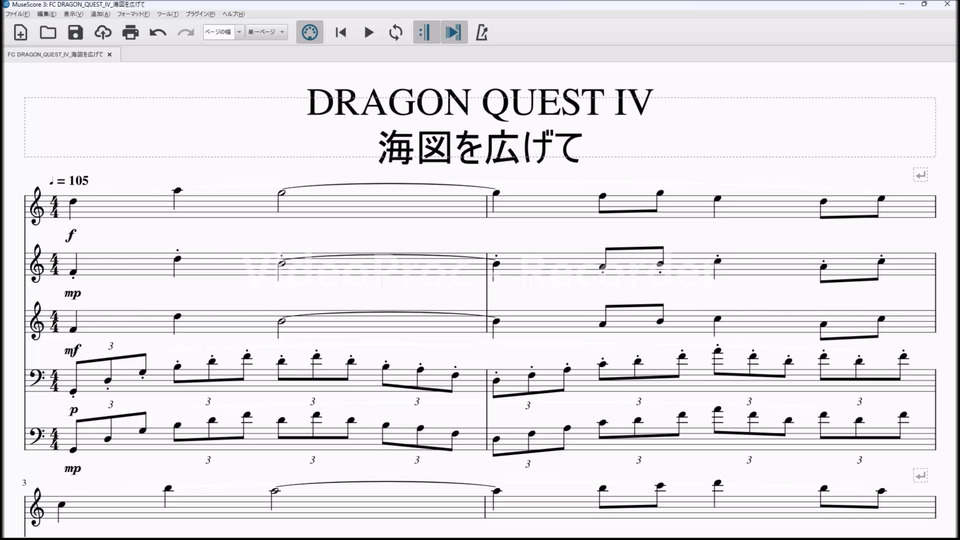
Task: Toggle loop playback
Action: [396, 32]
